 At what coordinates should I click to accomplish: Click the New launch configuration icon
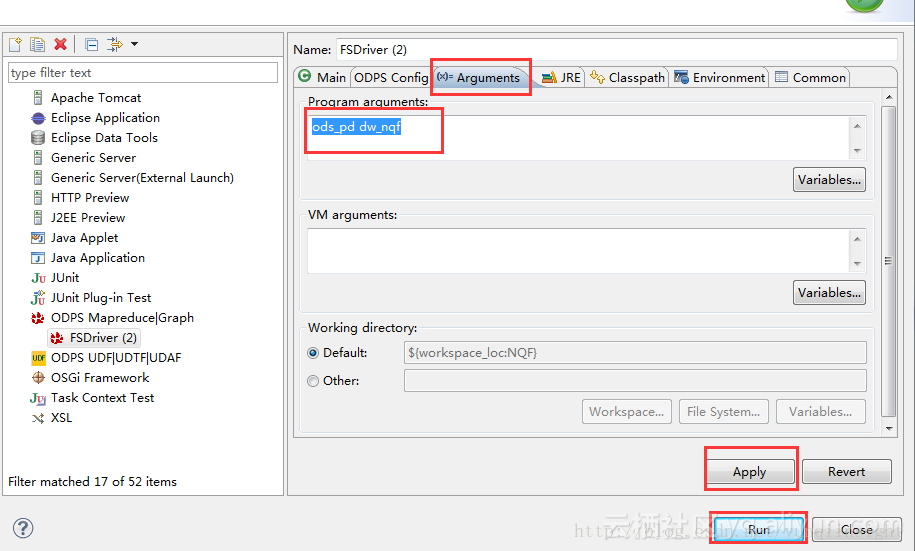[x=16, y=44]
